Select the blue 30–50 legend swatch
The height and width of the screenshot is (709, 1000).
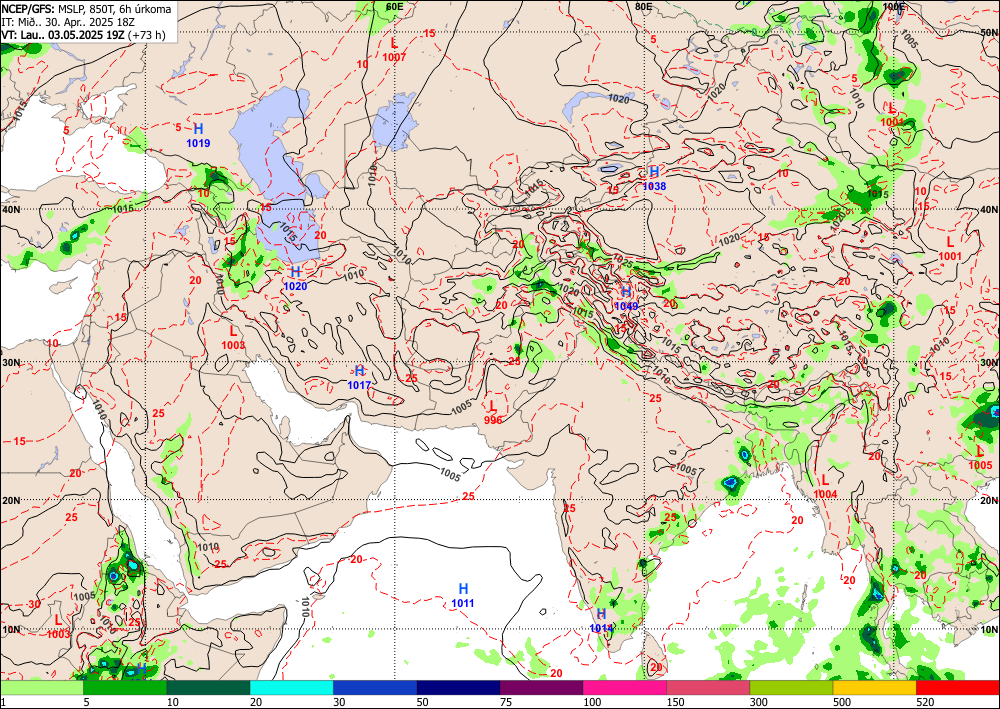coord(374,687)
